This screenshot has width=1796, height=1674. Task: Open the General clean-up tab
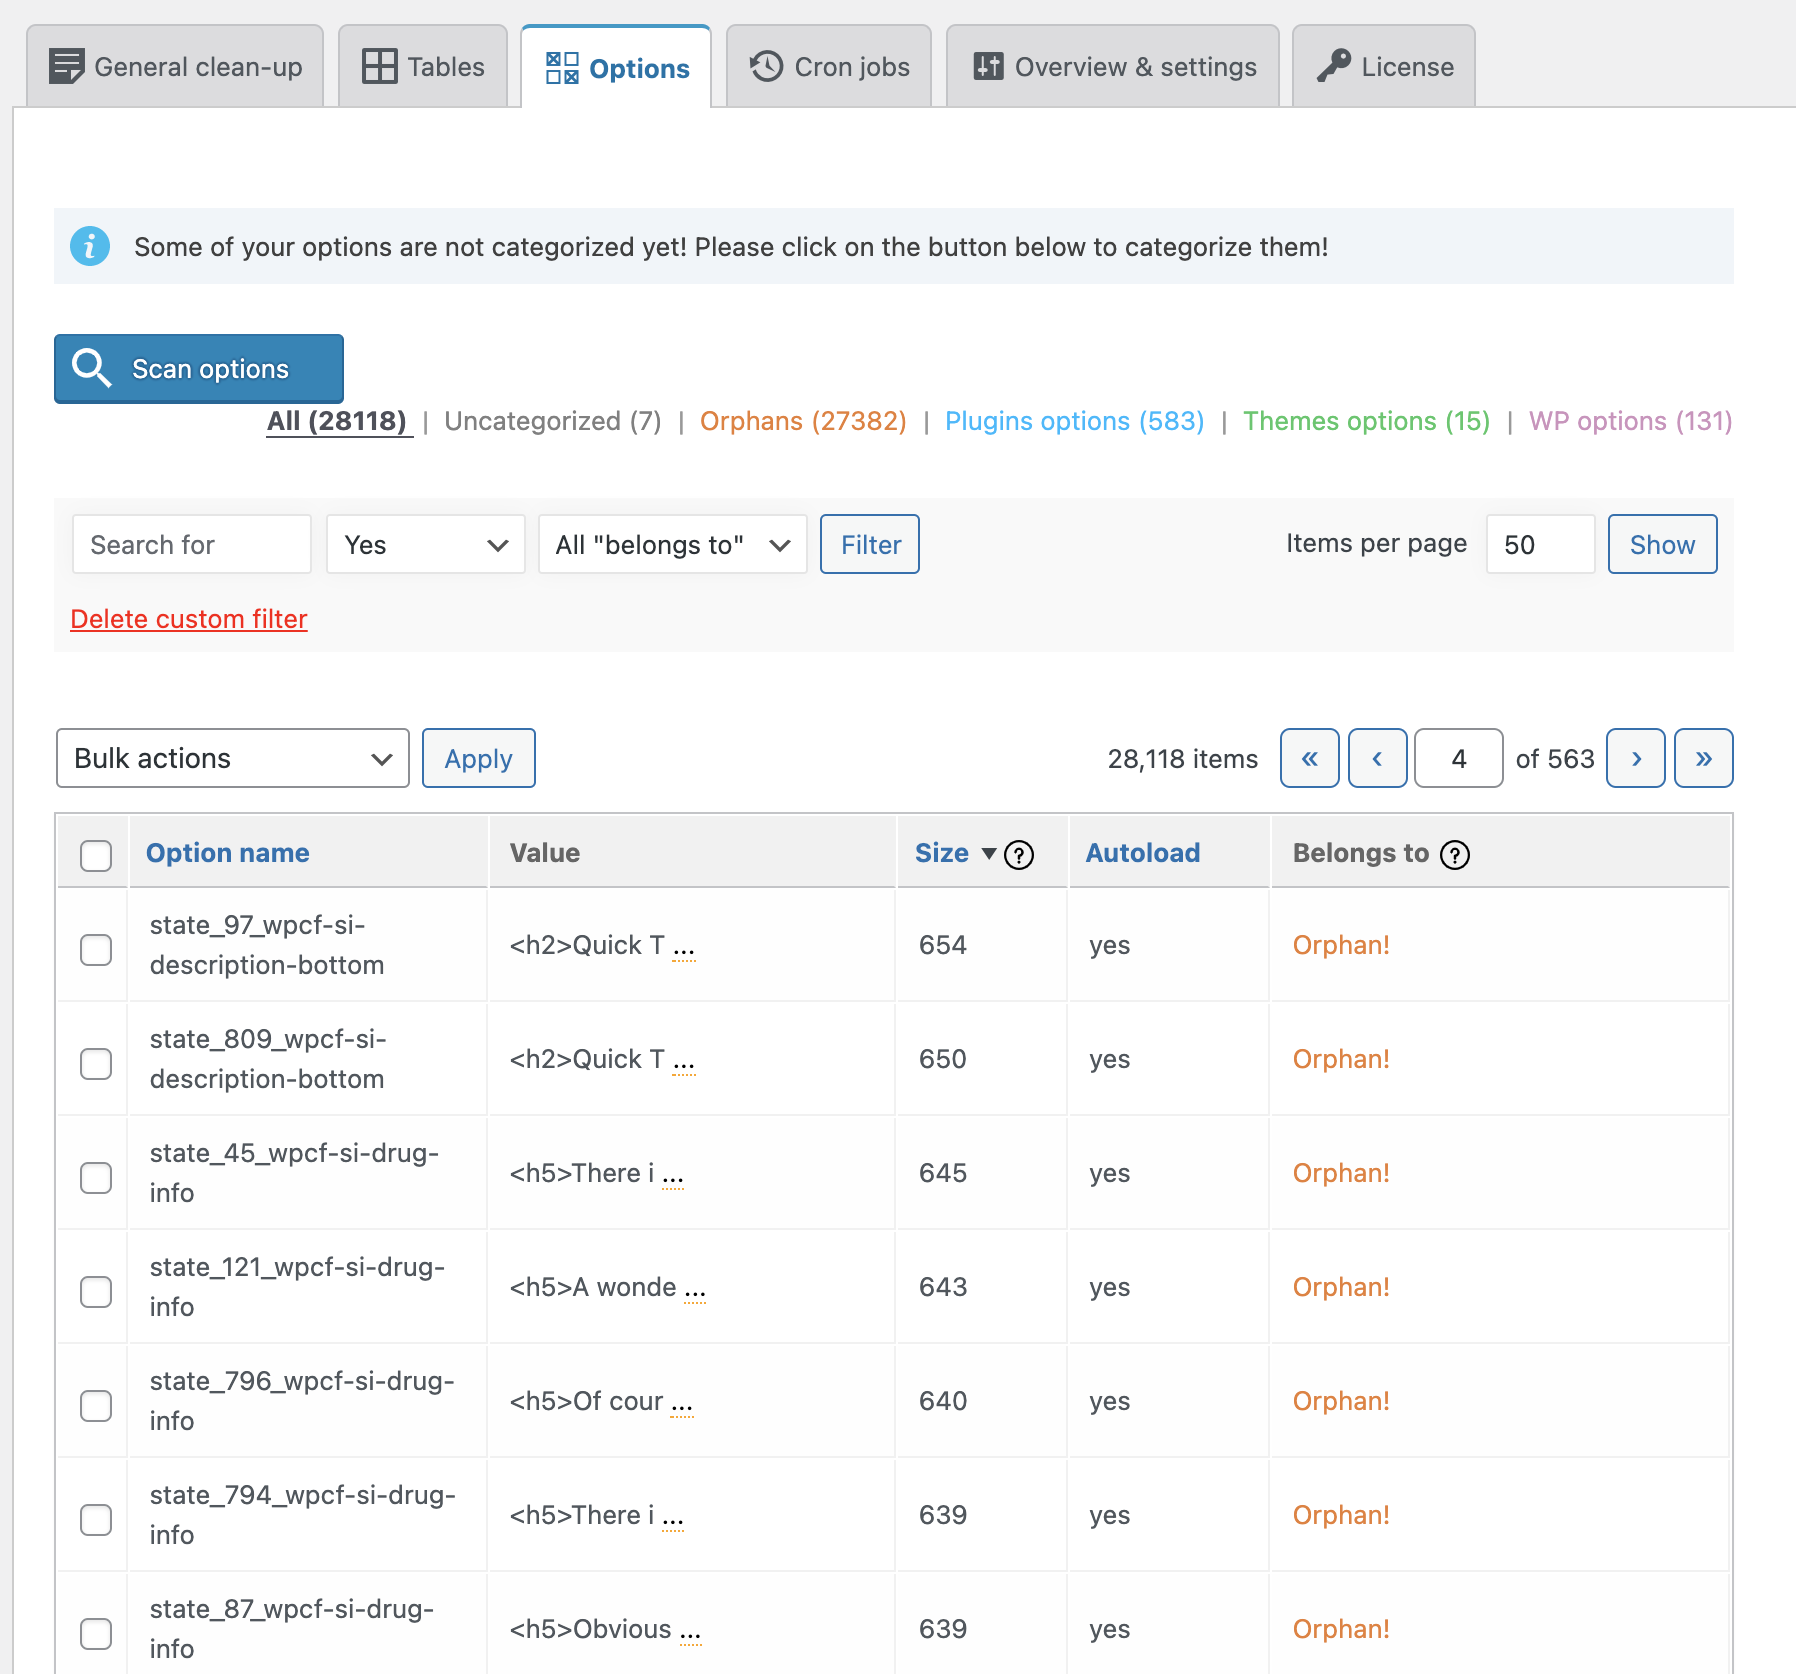pos(175,66)
